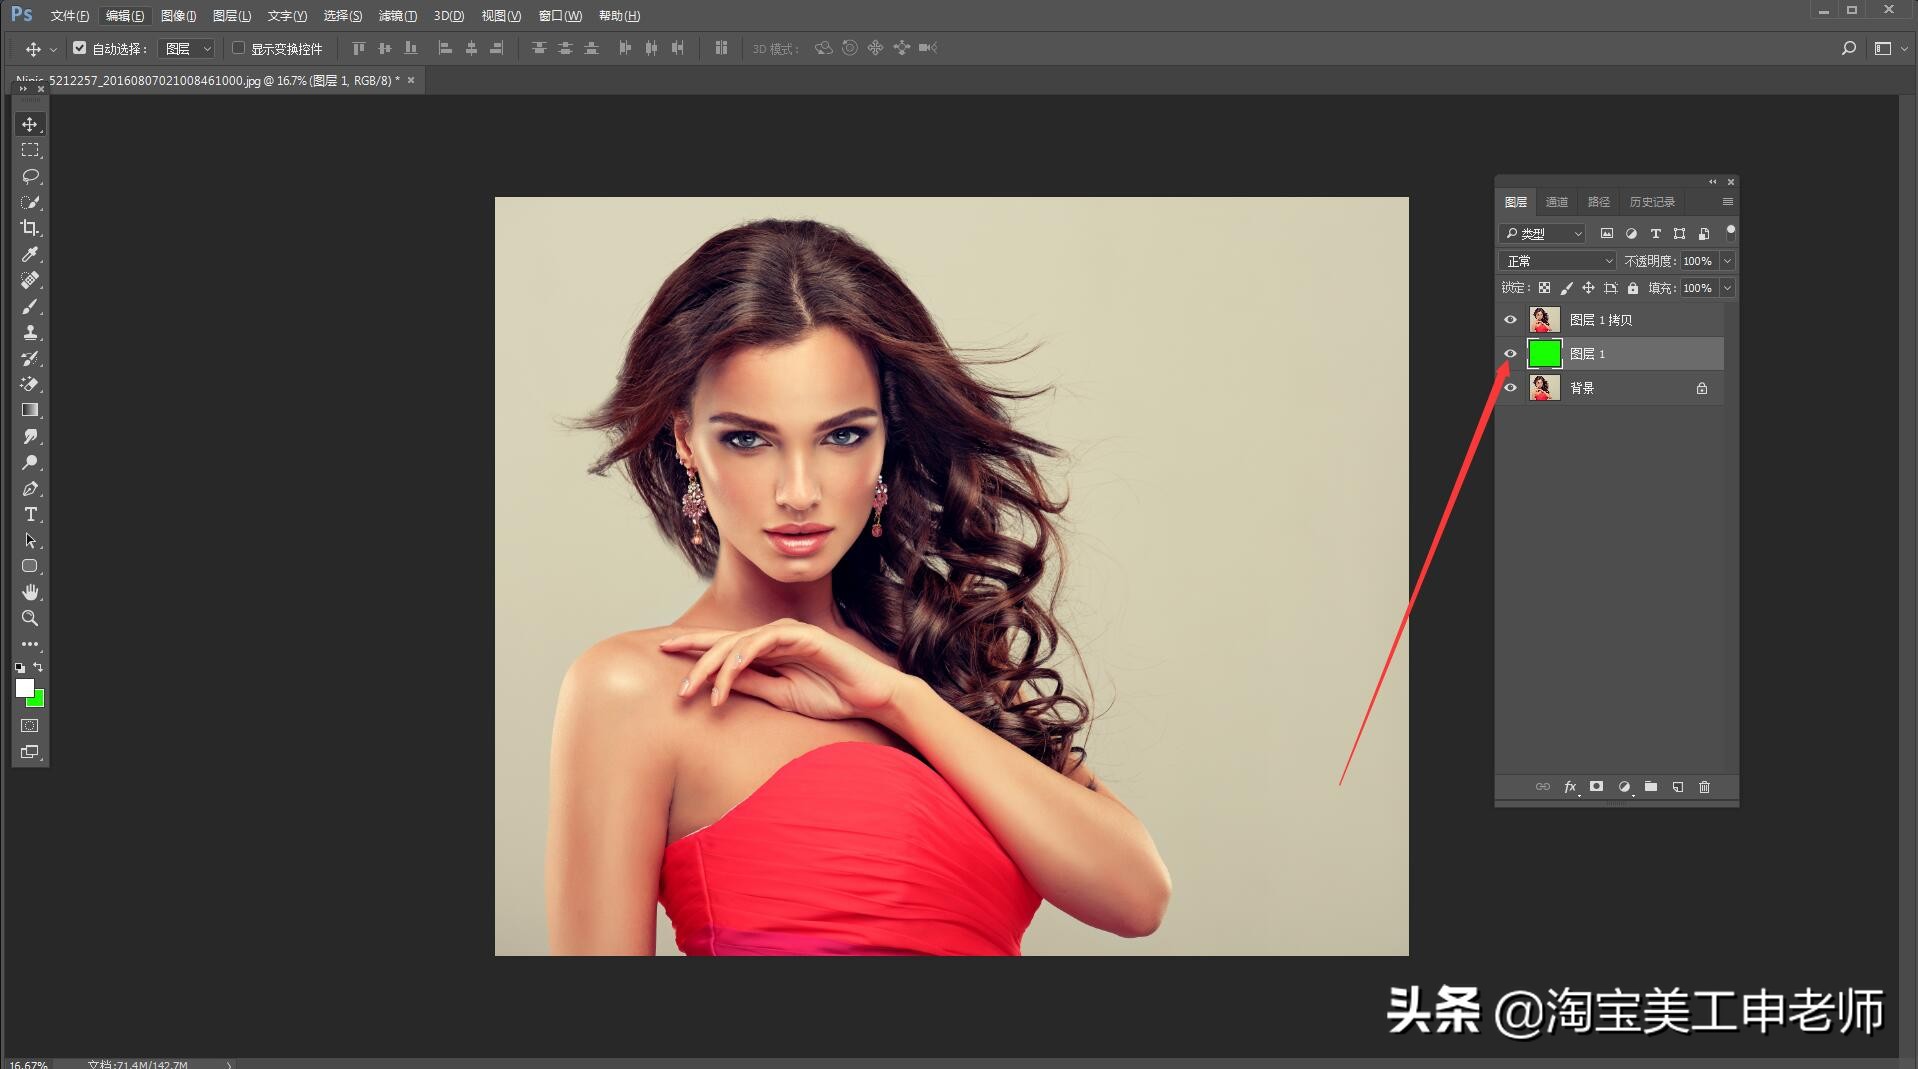Switch to the 通道 tab
Image resolution: width=1918 pixels, height=1069 pixels.
click(x=1556, y=202)
